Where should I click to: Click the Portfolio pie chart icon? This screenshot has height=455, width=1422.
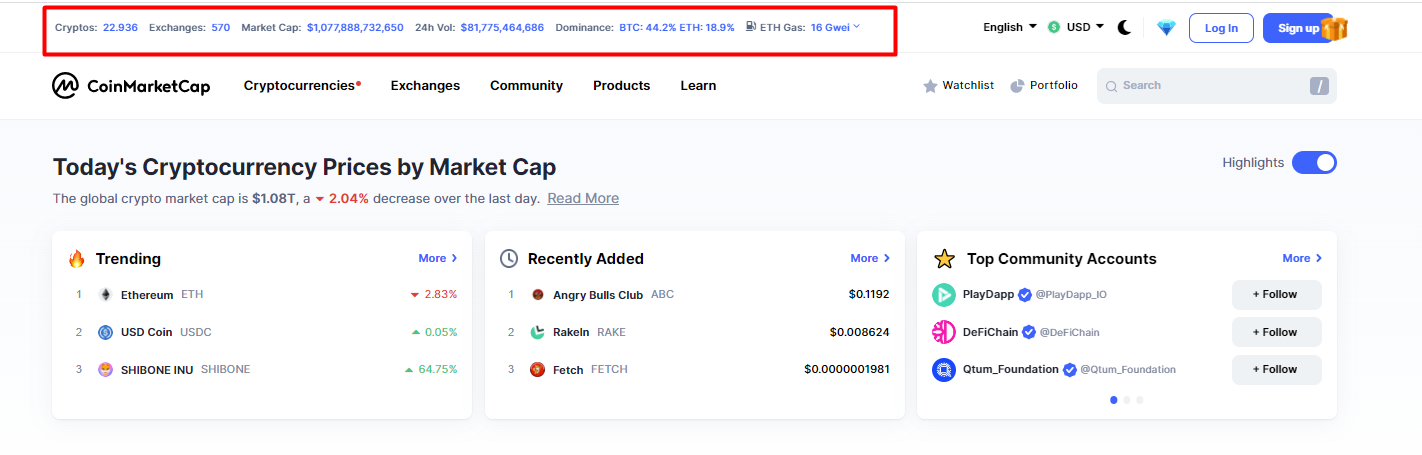pyautogui.click(x=1018, y=86)
